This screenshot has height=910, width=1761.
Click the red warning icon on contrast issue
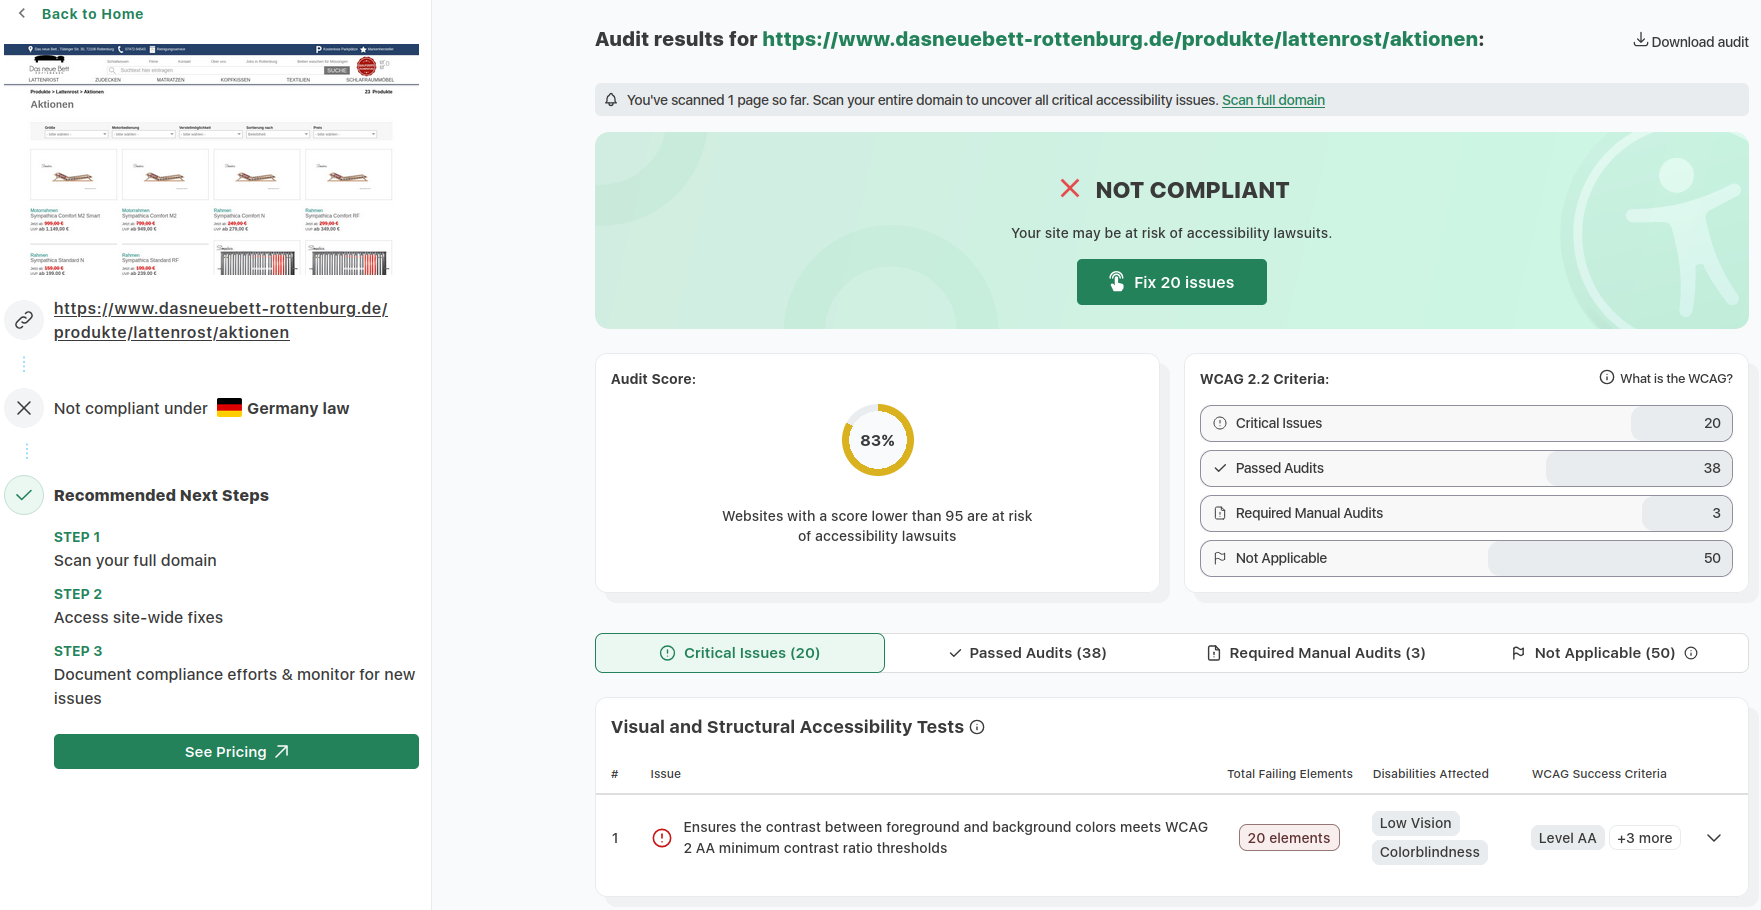(662, 838)
